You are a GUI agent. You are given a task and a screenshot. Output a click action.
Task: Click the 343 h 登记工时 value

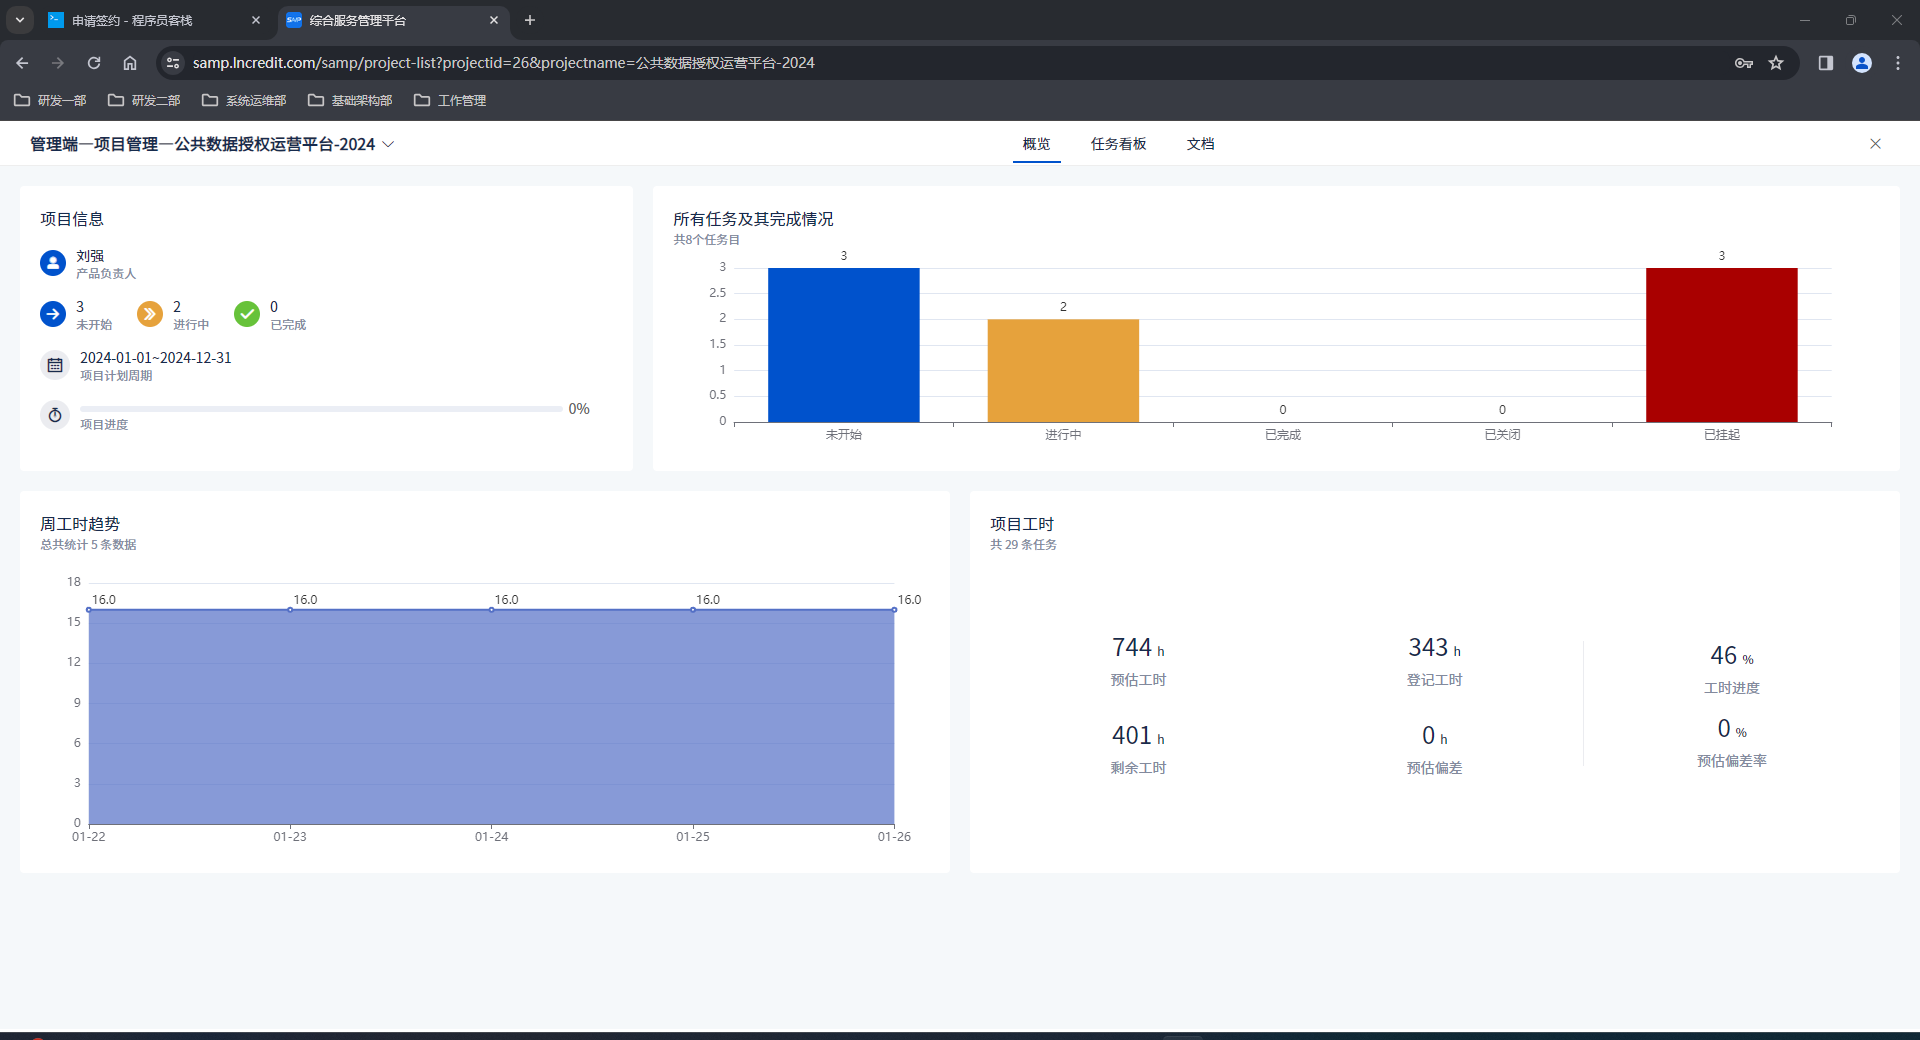click(1435, 648)
